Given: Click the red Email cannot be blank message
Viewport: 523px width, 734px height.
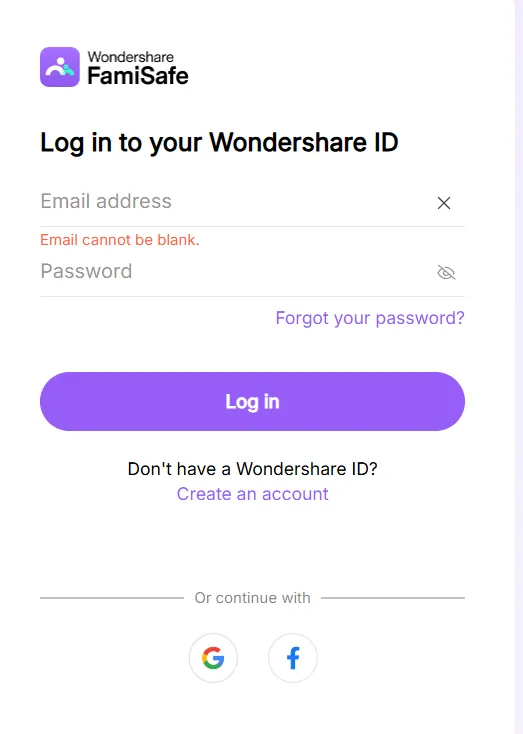Looking at the screenshot, I should pos(120,240).
